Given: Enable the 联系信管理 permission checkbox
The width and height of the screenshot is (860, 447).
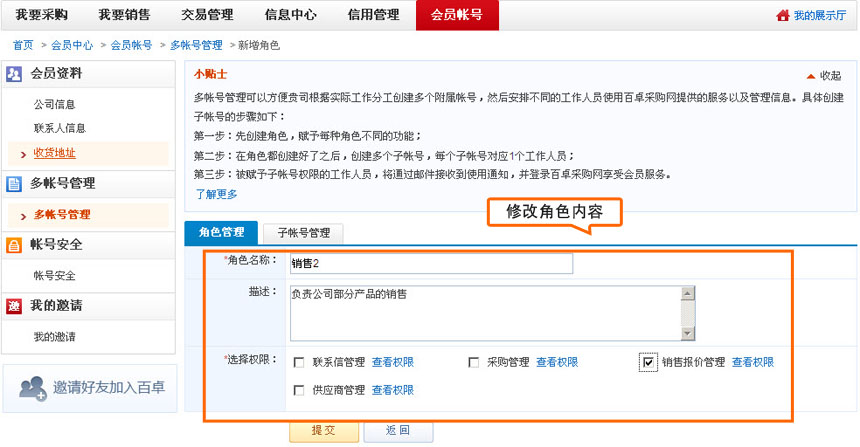Looking at the screenshot, I should tap(299, 362).
